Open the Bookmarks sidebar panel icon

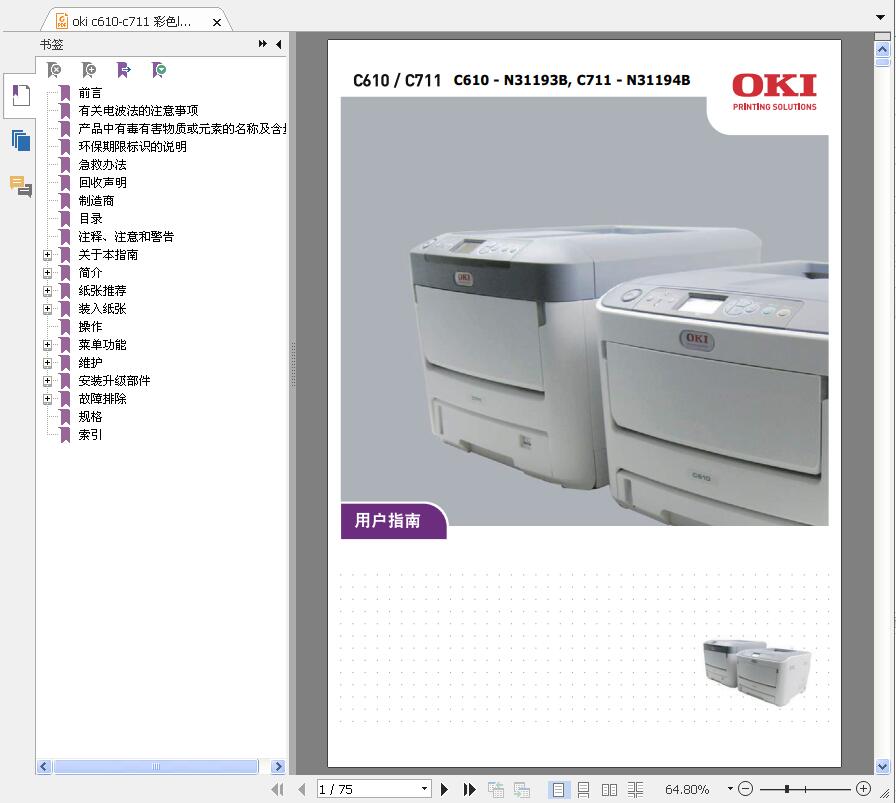point(21,95)
